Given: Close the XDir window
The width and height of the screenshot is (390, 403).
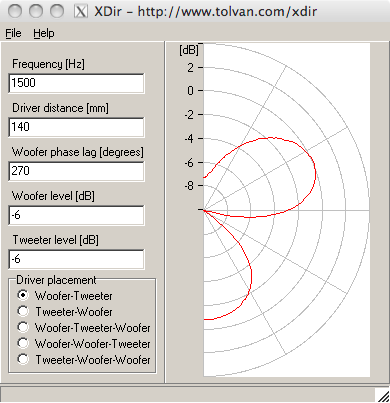Looking at the screenshot, I should tap(15, 11).
